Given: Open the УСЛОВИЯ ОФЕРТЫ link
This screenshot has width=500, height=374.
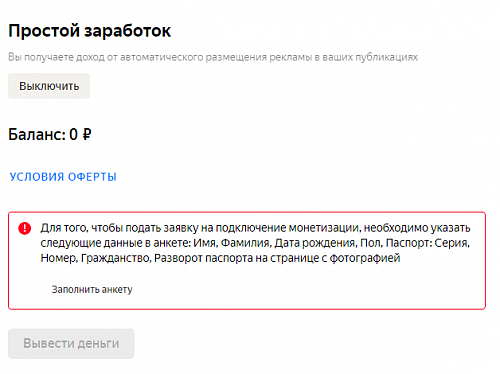Looking at the screenshot, I should [63, 177].
